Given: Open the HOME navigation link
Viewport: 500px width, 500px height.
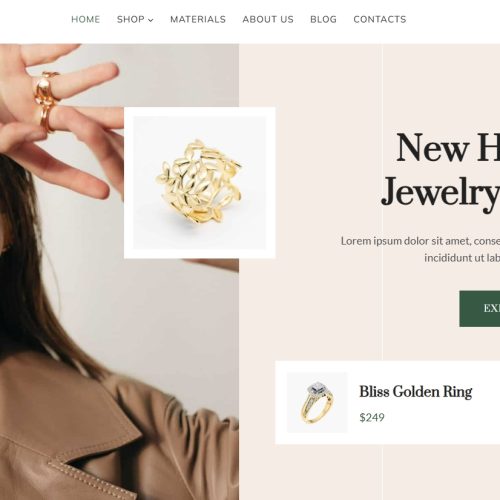Looking at the screenshot, I should 86,19.
